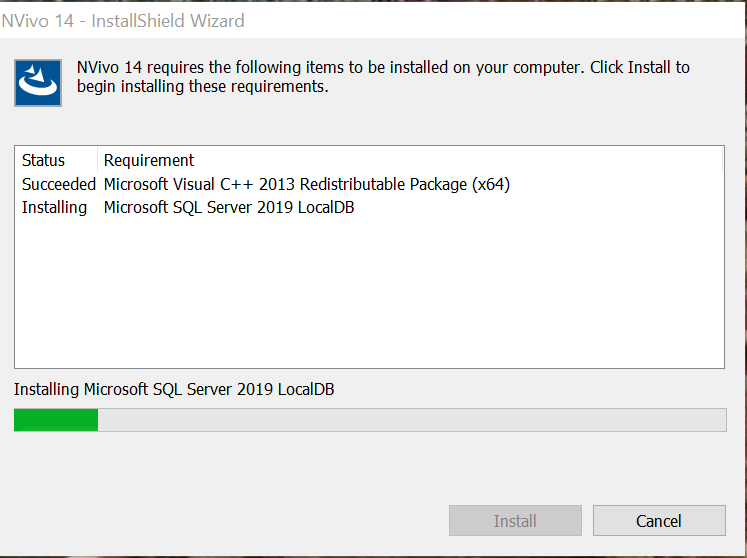Click "(x64)" in the Visual C++ row
The image size is (747, 558).
click(x=490, y=184)
